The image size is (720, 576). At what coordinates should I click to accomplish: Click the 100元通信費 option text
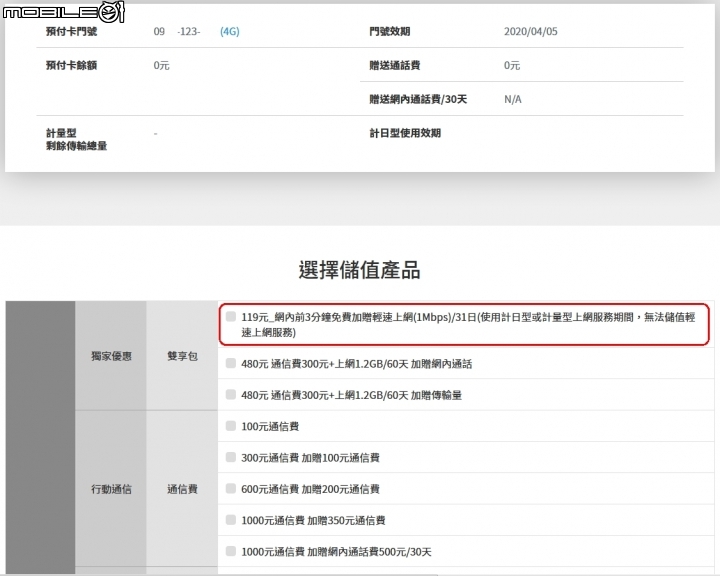point(270,426)
